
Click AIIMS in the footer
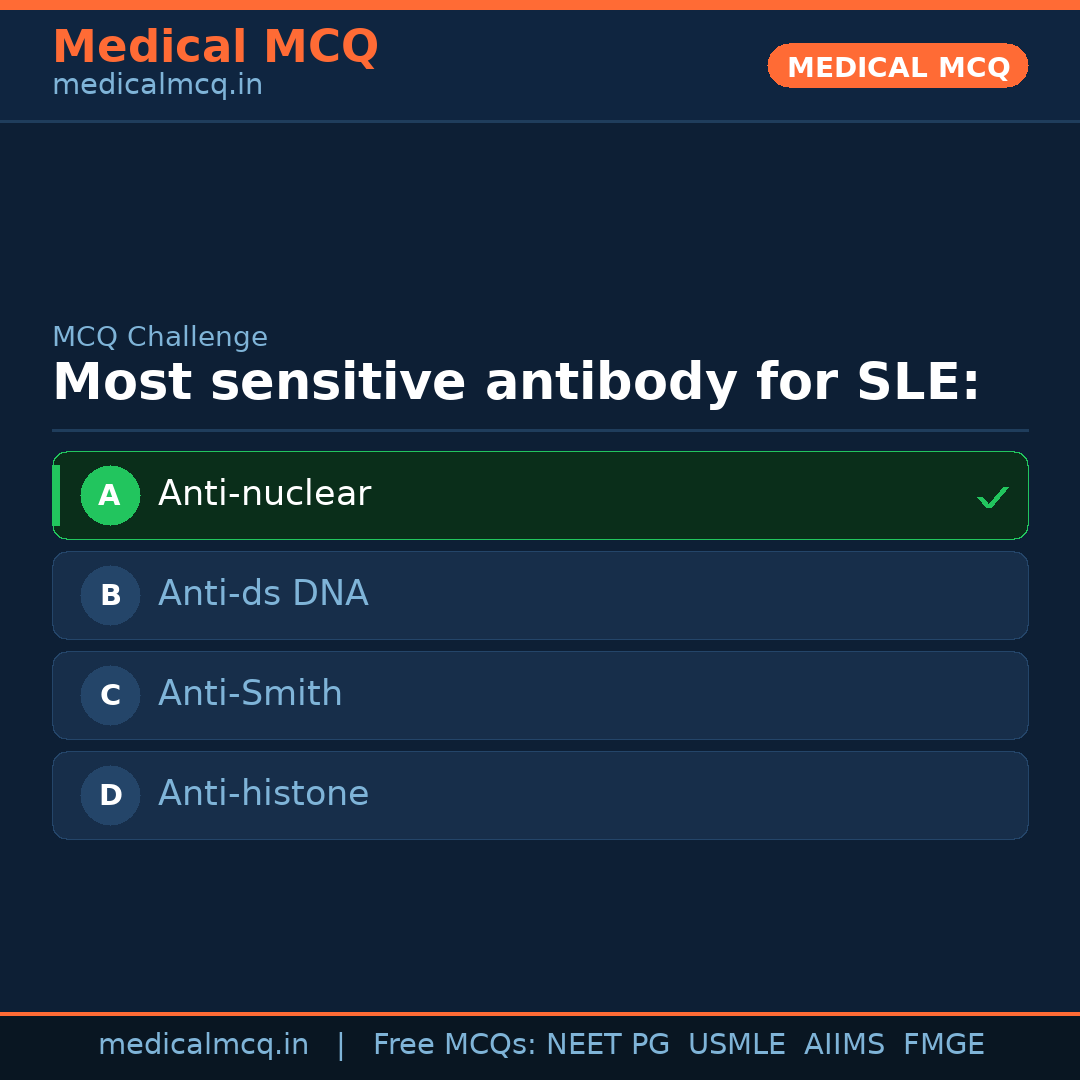tap(844, 1045)
